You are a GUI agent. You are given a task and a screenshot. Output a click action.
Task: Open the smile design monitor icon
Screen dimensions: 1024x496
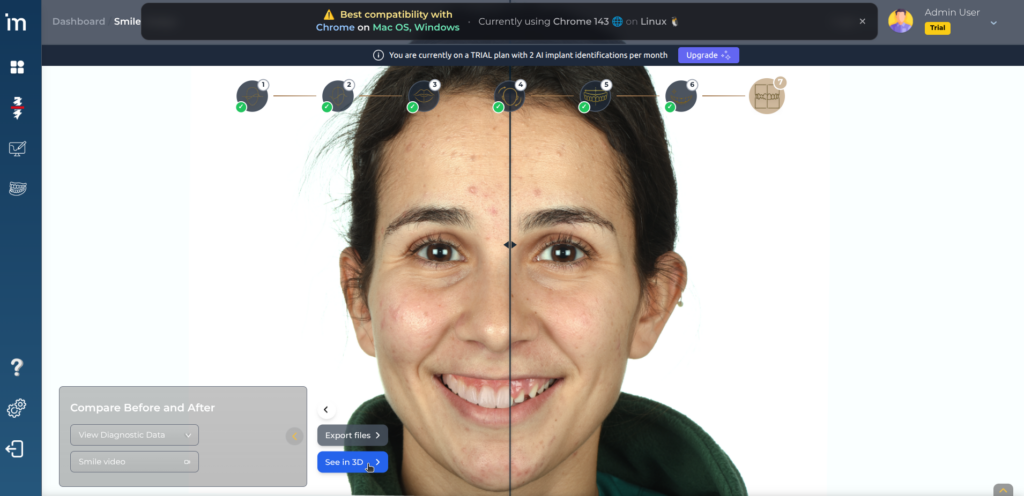17,149
